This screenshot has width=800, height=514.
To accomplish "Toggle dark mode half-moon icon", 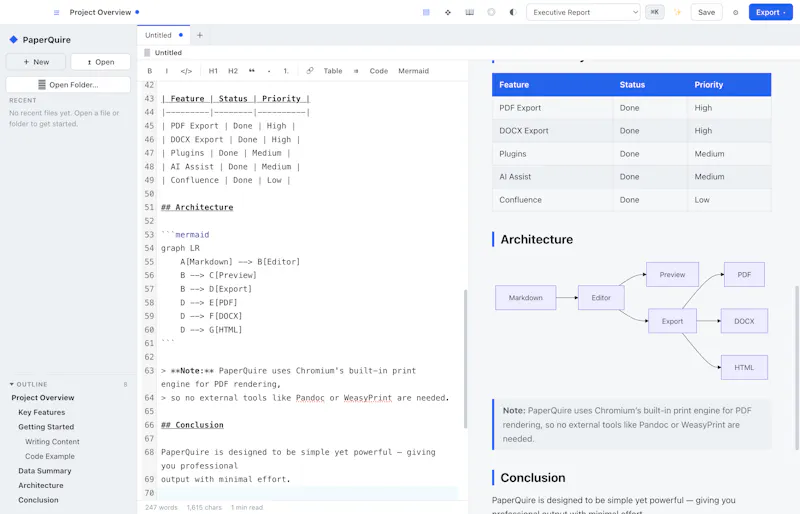I will pyautogui.click(x=513, y=12).
